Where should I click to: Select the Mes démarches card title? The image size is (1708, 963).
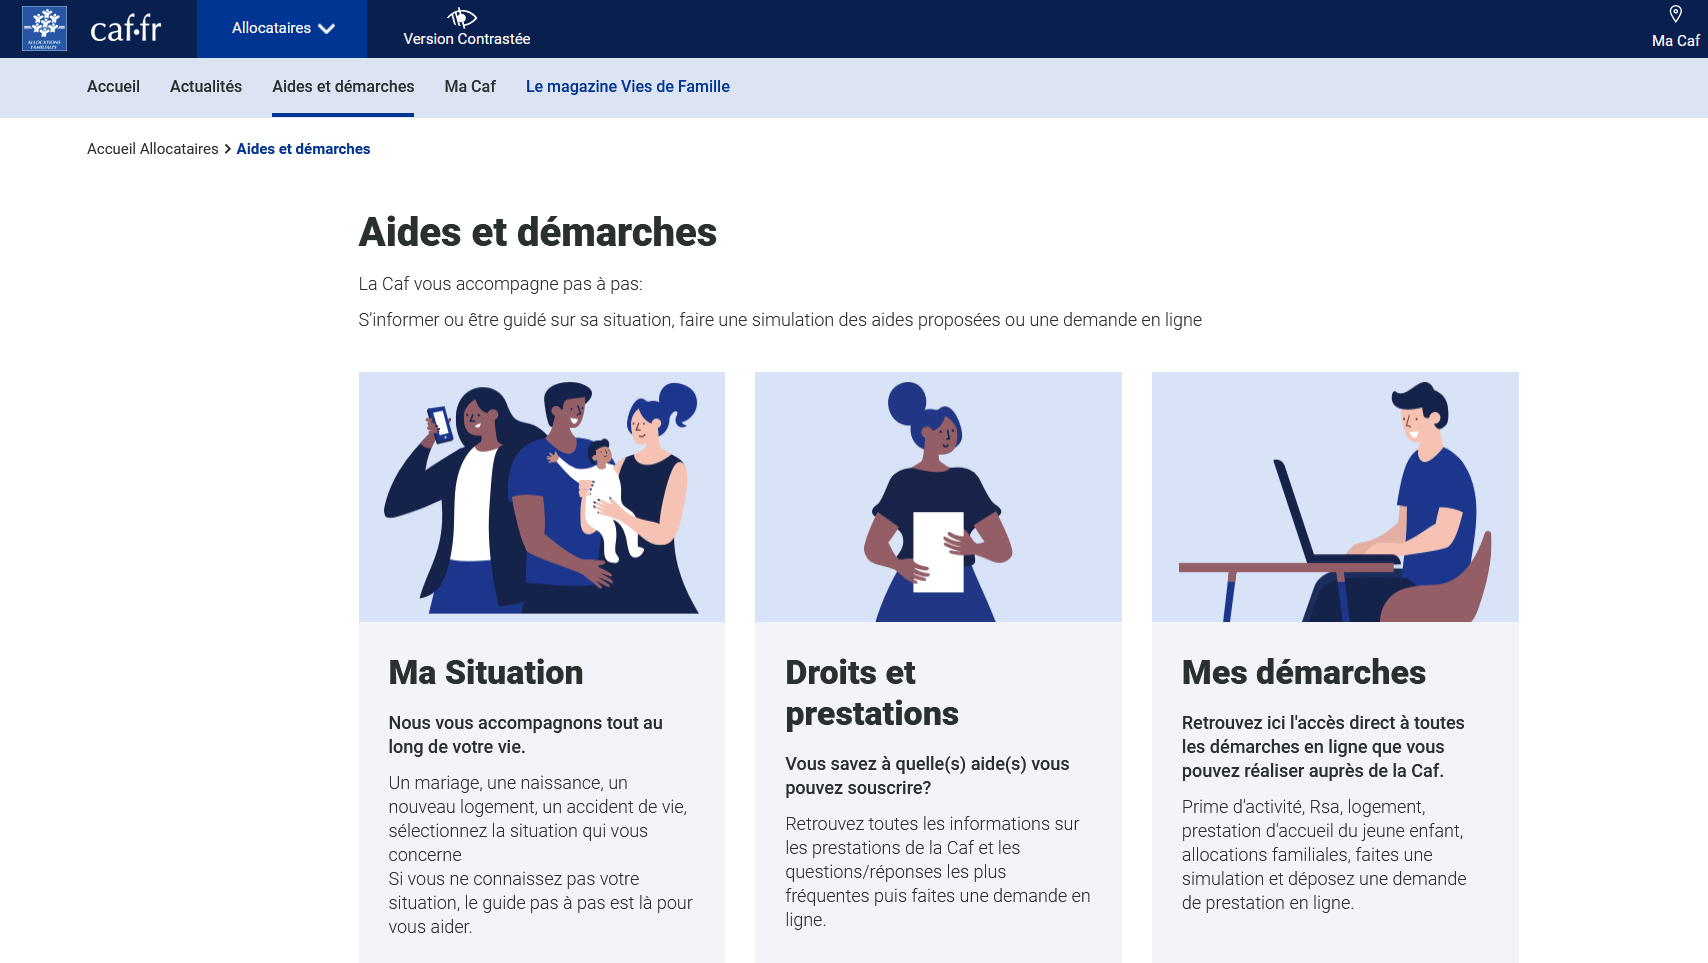[1303, 673]
